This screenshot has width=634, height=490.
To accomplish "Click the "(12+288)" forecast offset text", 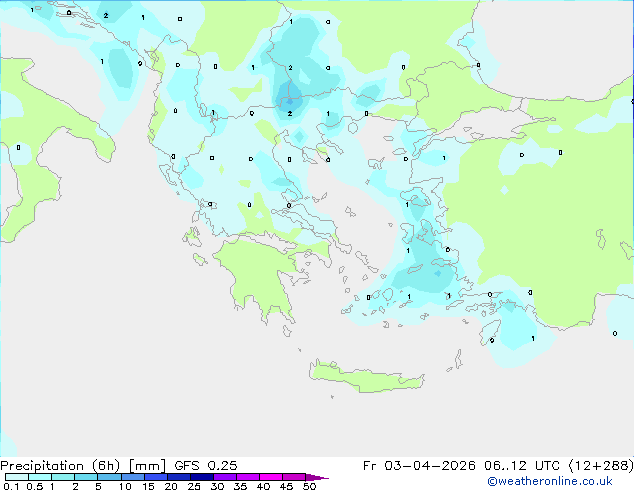I will click(601, 466).
